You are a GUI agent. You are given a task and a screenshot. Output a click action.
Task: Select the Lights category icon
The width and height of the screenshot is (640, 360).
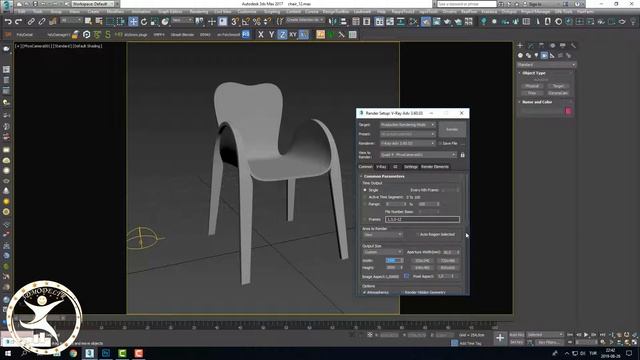point(536,55)
